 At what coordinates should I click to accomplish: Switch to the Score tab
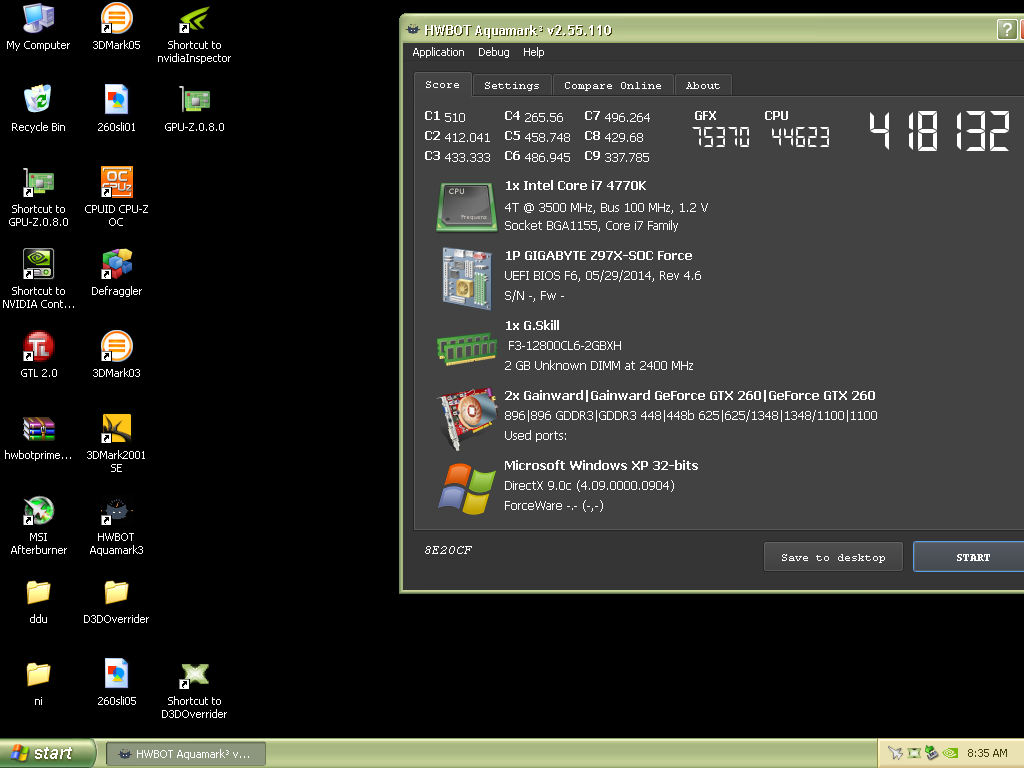tap(442, 85)
